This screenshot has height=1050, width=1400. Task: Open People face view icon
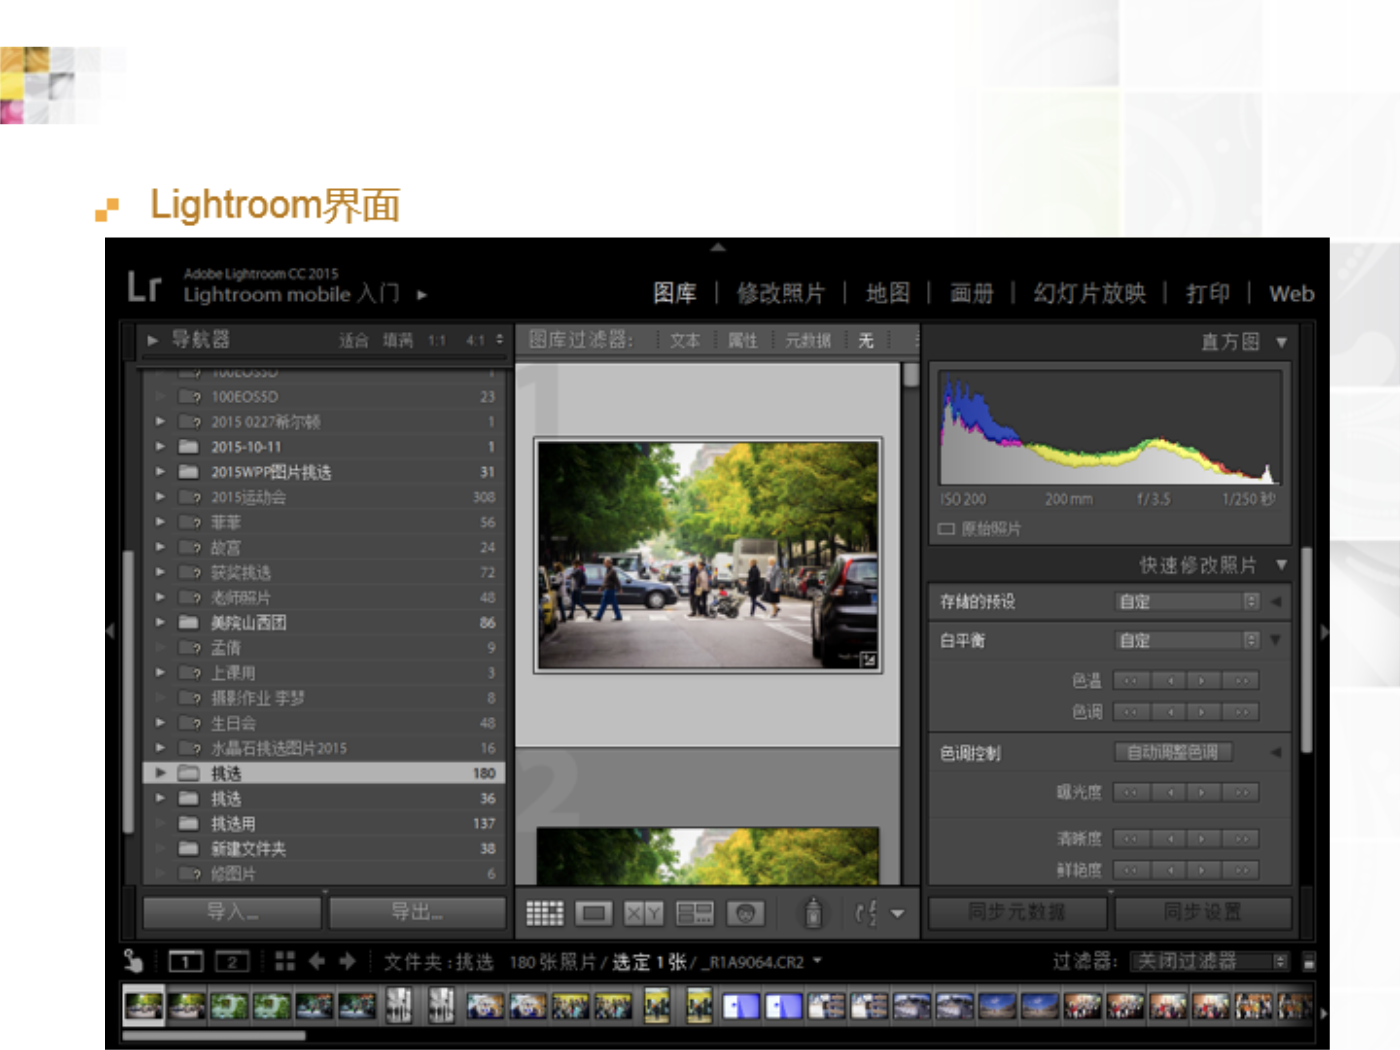(x=745, y=913)
